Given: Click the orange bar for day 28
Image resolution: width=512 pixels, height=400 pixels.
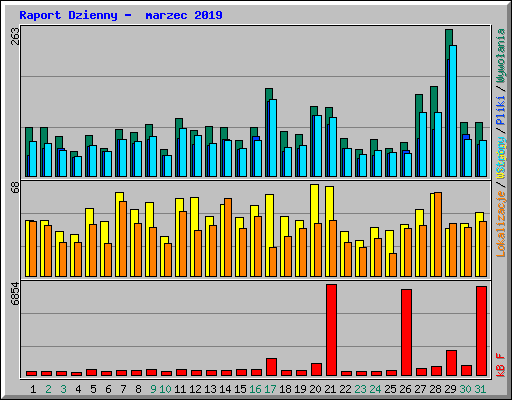Looking at the screenshot, I should tap(438, 234).
